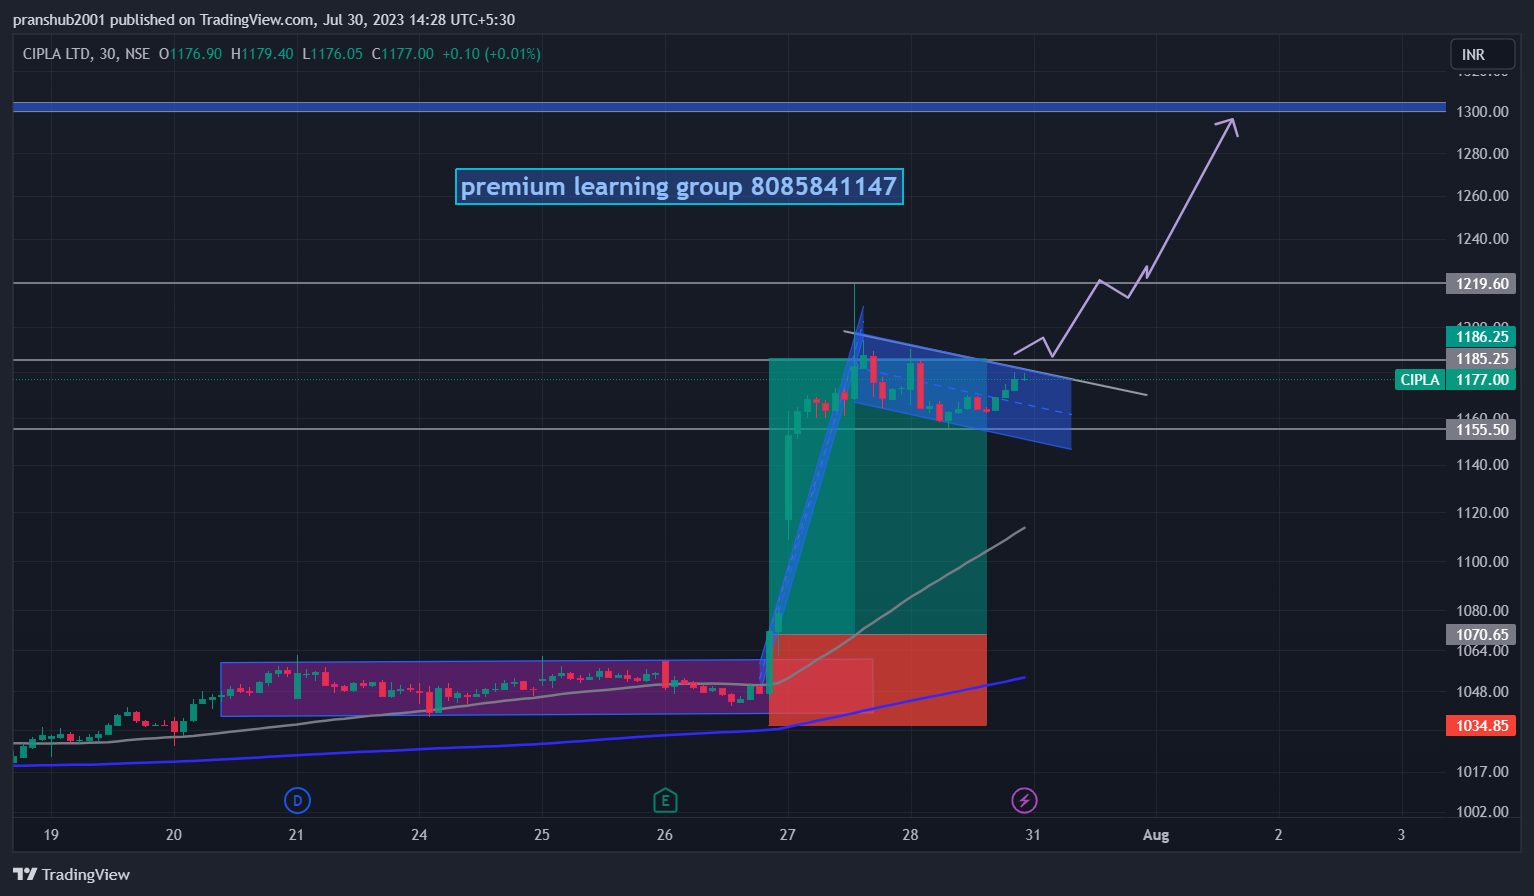This screenshot has width=1534, height=896.
Task: Click the 1070.65 entry price label
Action: (x=1482, y=635)
